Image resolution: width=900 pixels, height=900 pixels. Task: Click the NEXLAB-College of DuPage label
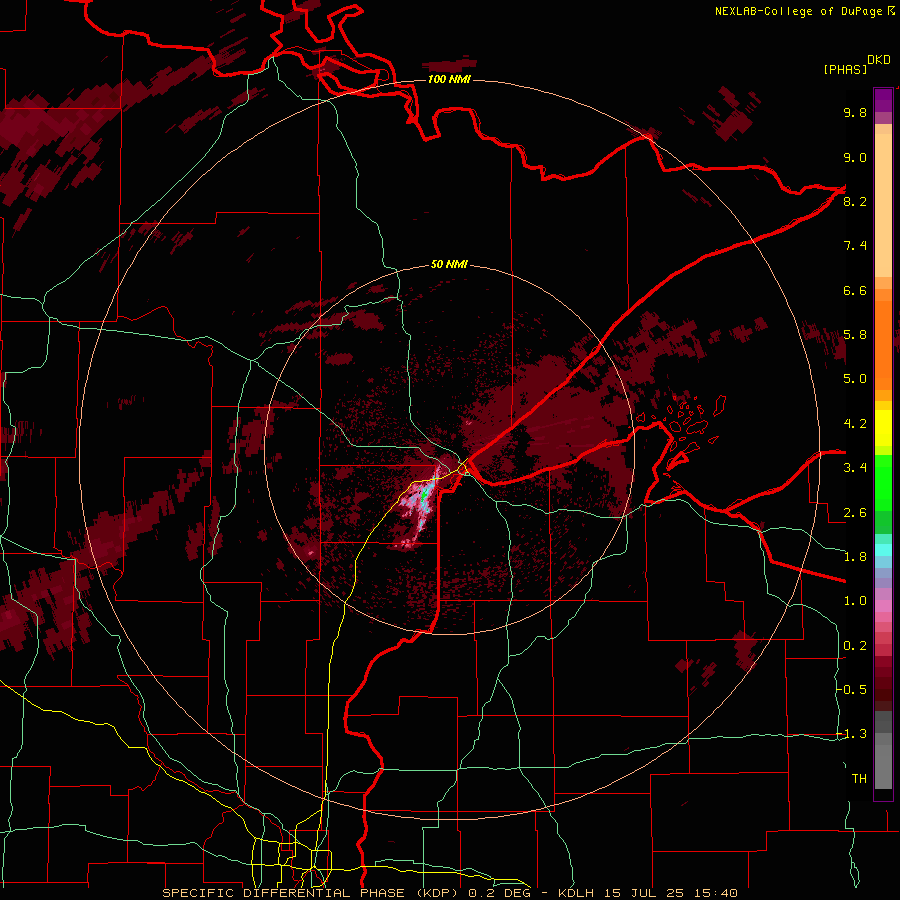pos(798,11)
